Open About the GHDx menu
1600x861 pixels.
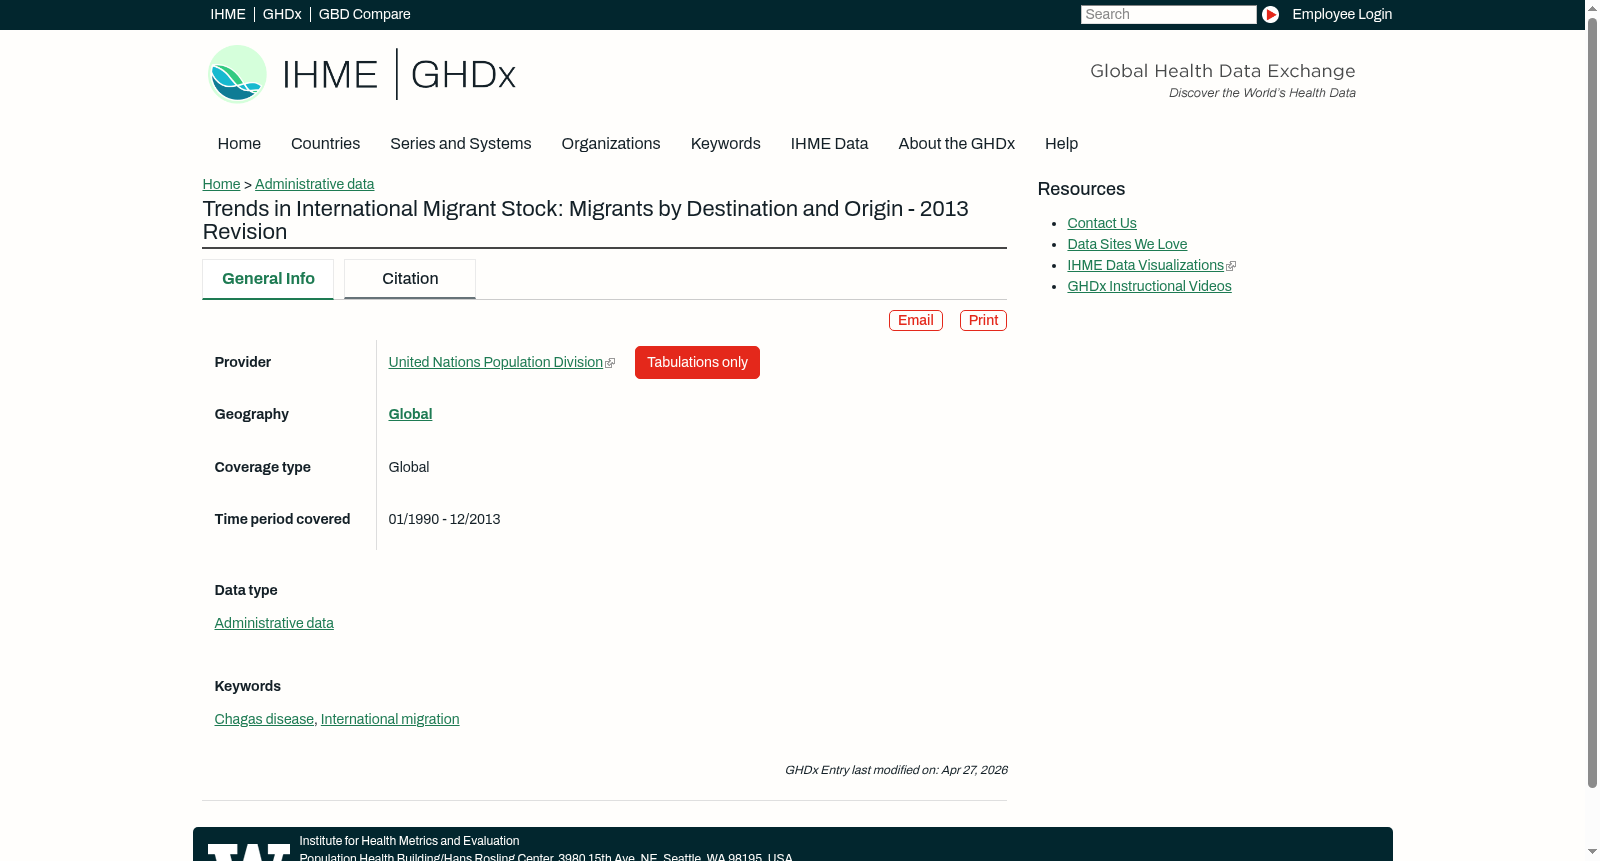click(x=956, y=144)
